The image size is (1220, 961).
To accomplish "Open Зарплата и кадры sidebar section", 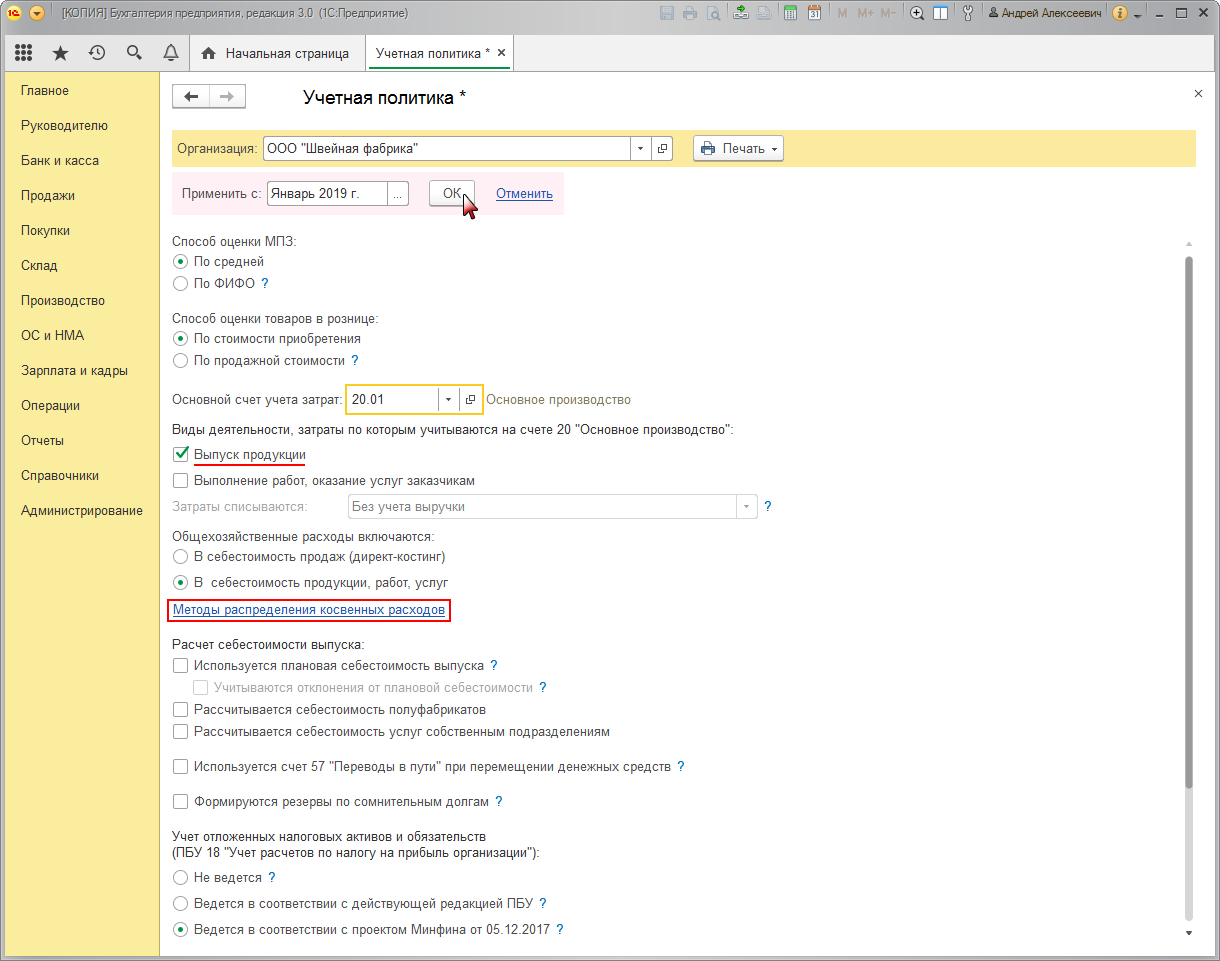I will (74, 371).
